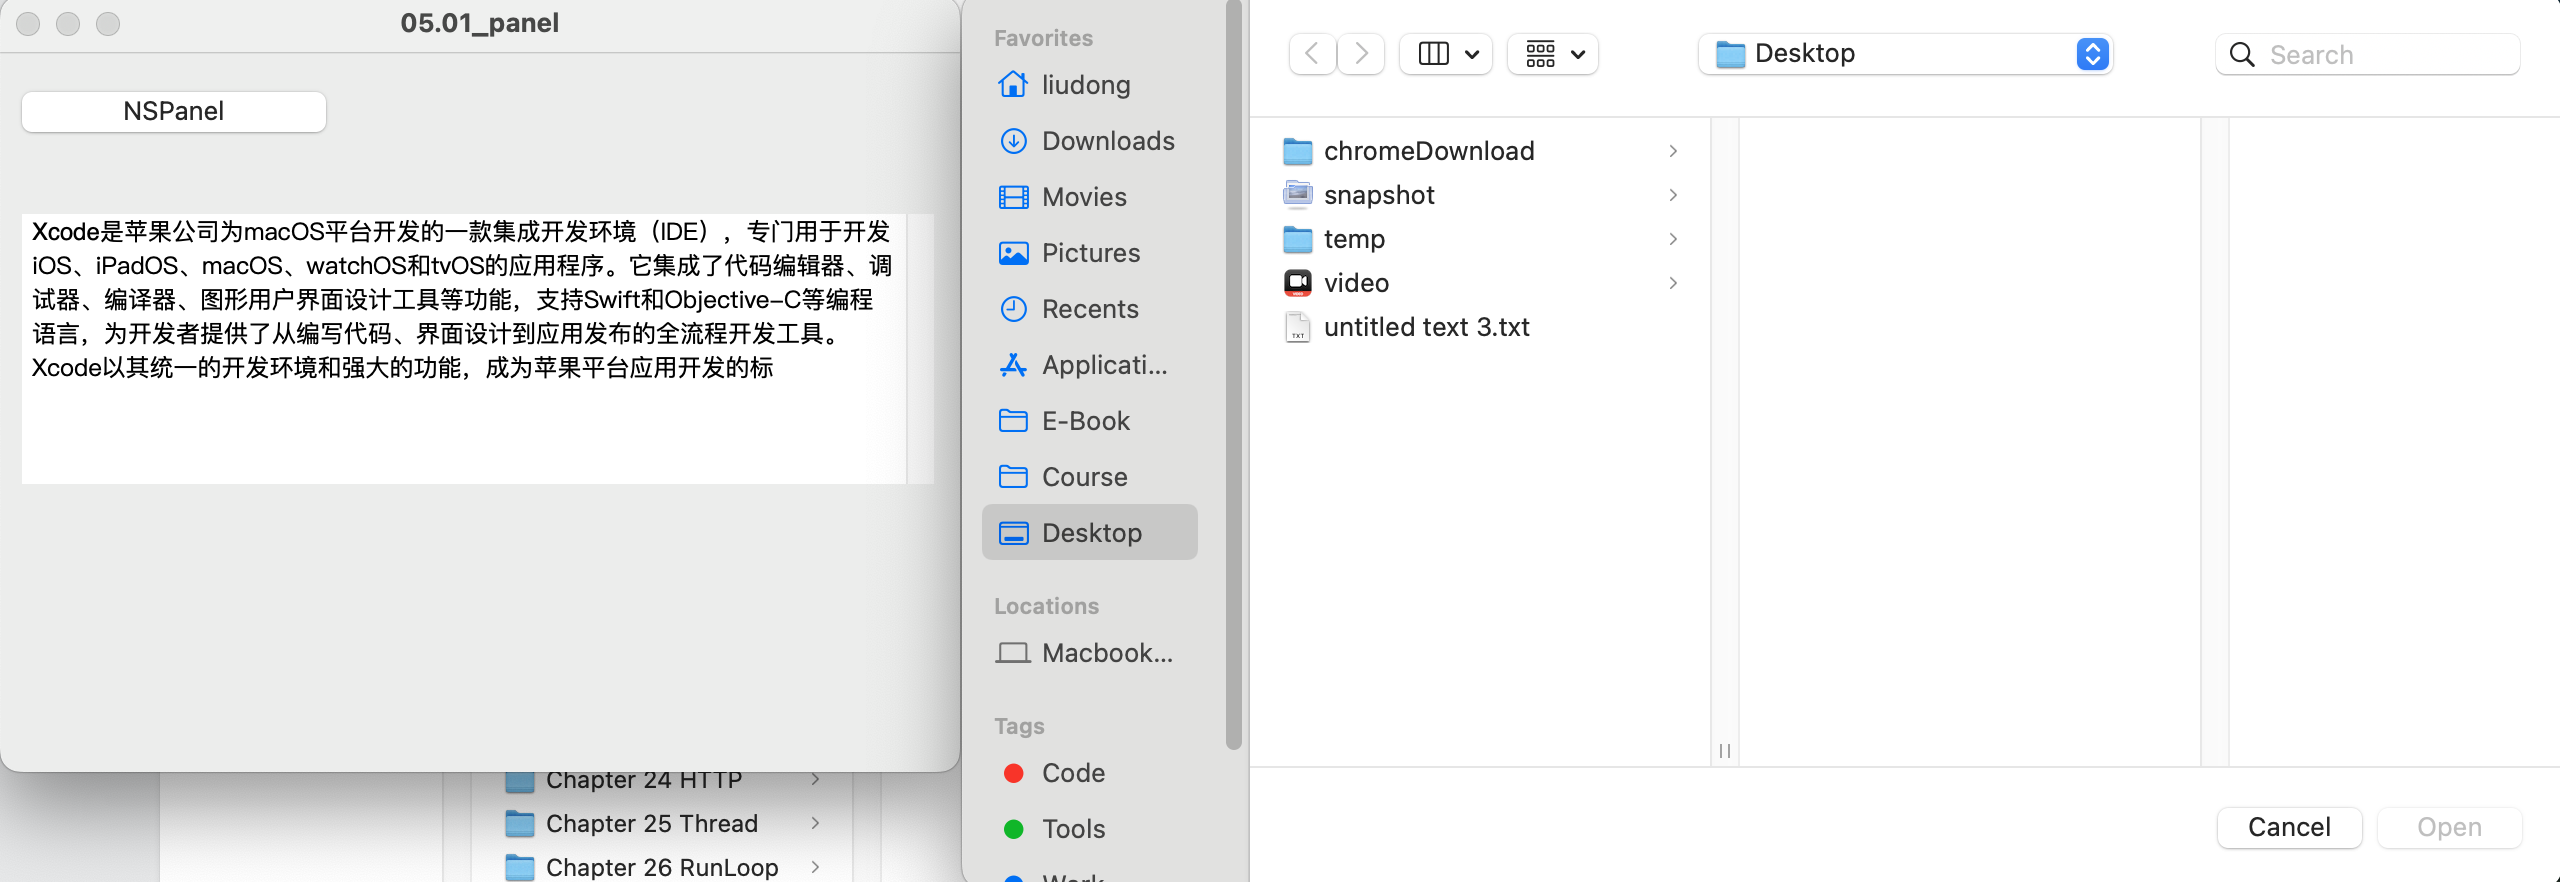
Task: Select the Movies label in sidebar
Action: click(1084, 197)
